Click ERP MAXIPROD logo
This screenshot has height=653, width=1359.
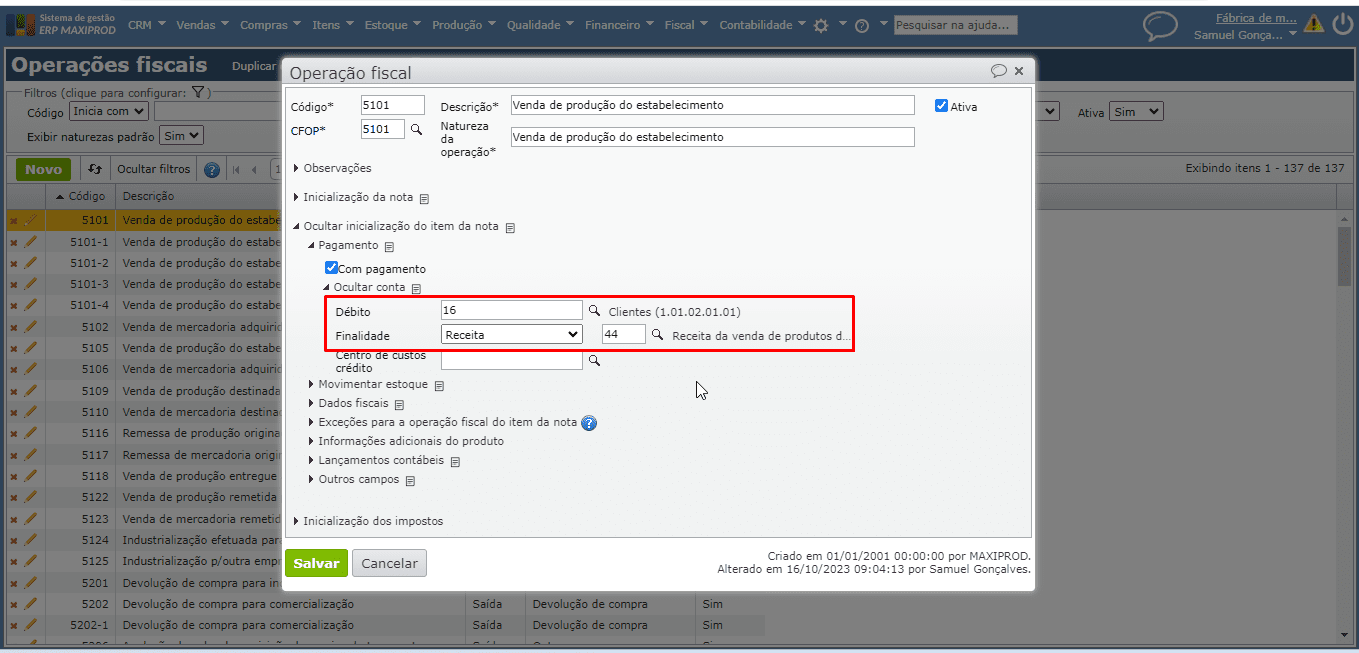[62, 25]
